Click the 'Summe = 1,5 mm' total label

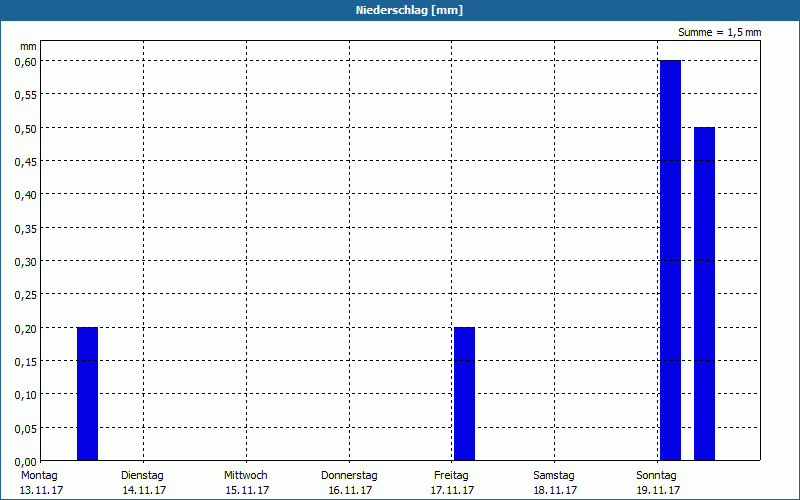coord(719,32)
